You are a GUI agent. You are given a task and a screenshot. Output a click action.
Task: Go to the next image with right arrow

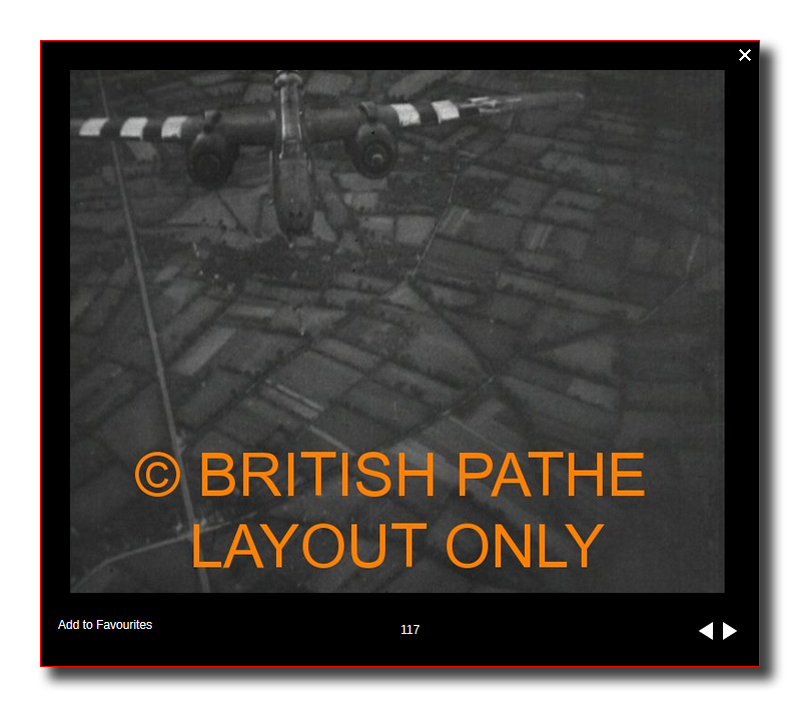tap(730, 630)
